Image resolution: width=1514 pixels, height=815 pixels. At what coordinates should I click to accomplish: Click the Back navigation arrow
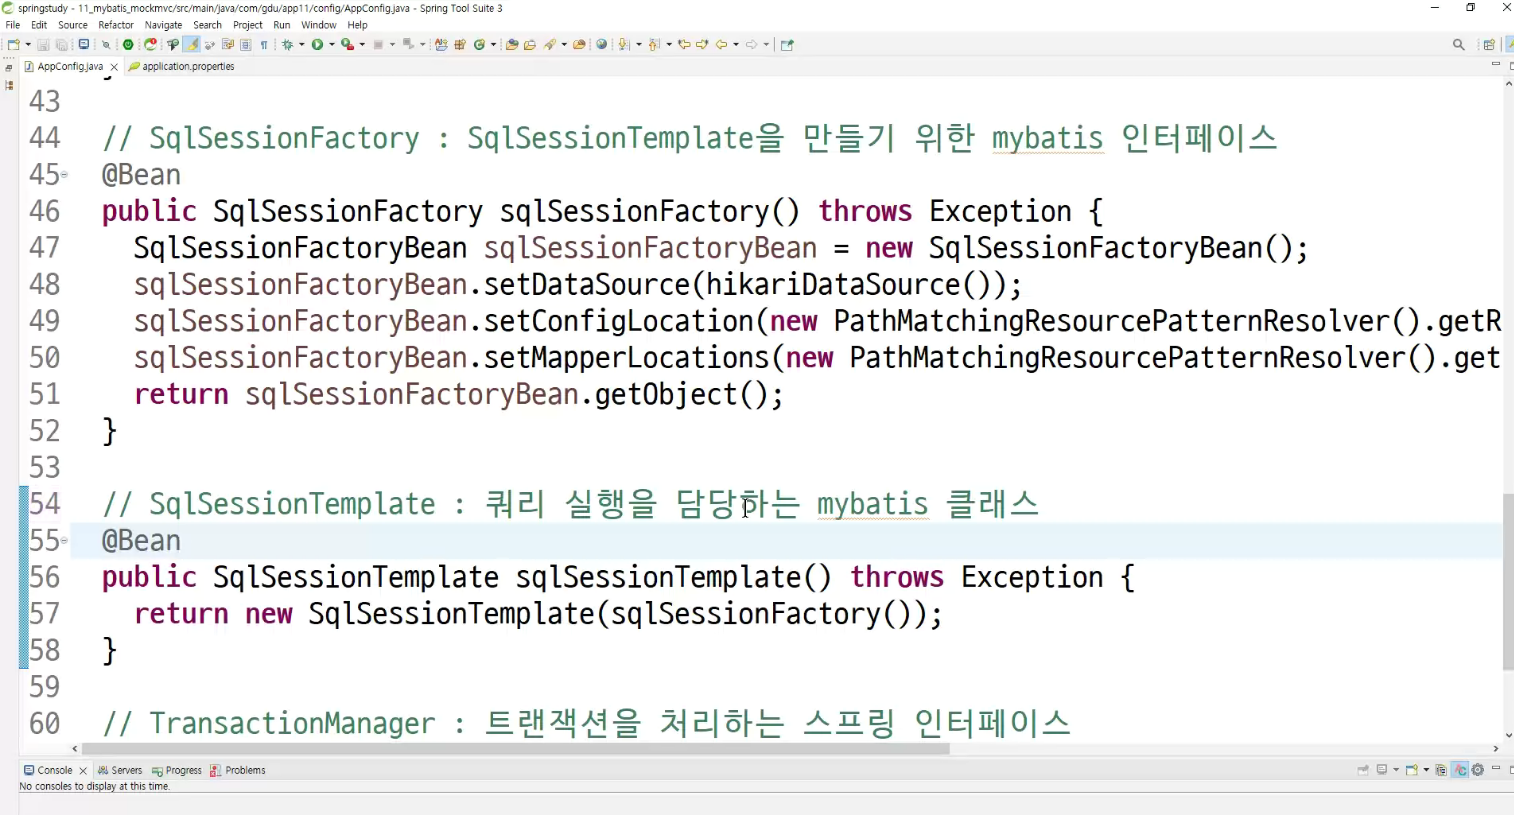point(721,44)
